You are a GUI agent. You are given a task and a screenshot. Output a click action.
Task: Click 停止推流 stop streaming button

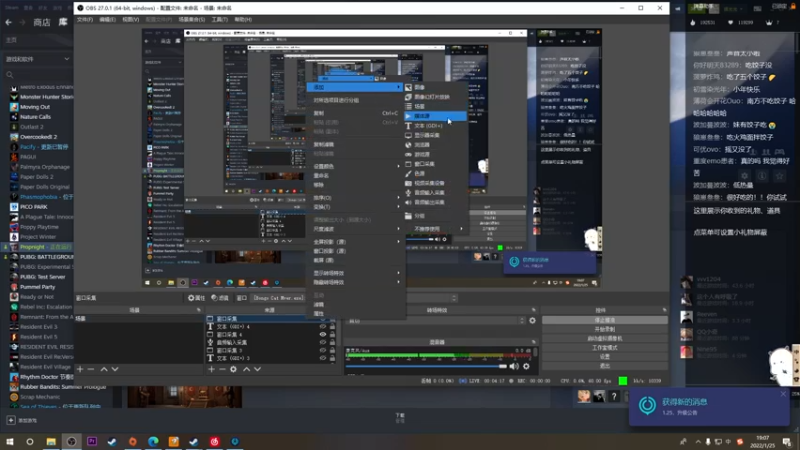(x=605, y=320)
